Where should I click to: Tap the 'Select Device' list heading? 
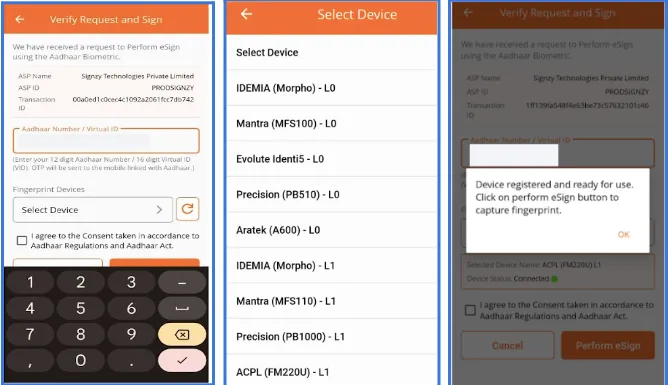(x=267, y=52)
